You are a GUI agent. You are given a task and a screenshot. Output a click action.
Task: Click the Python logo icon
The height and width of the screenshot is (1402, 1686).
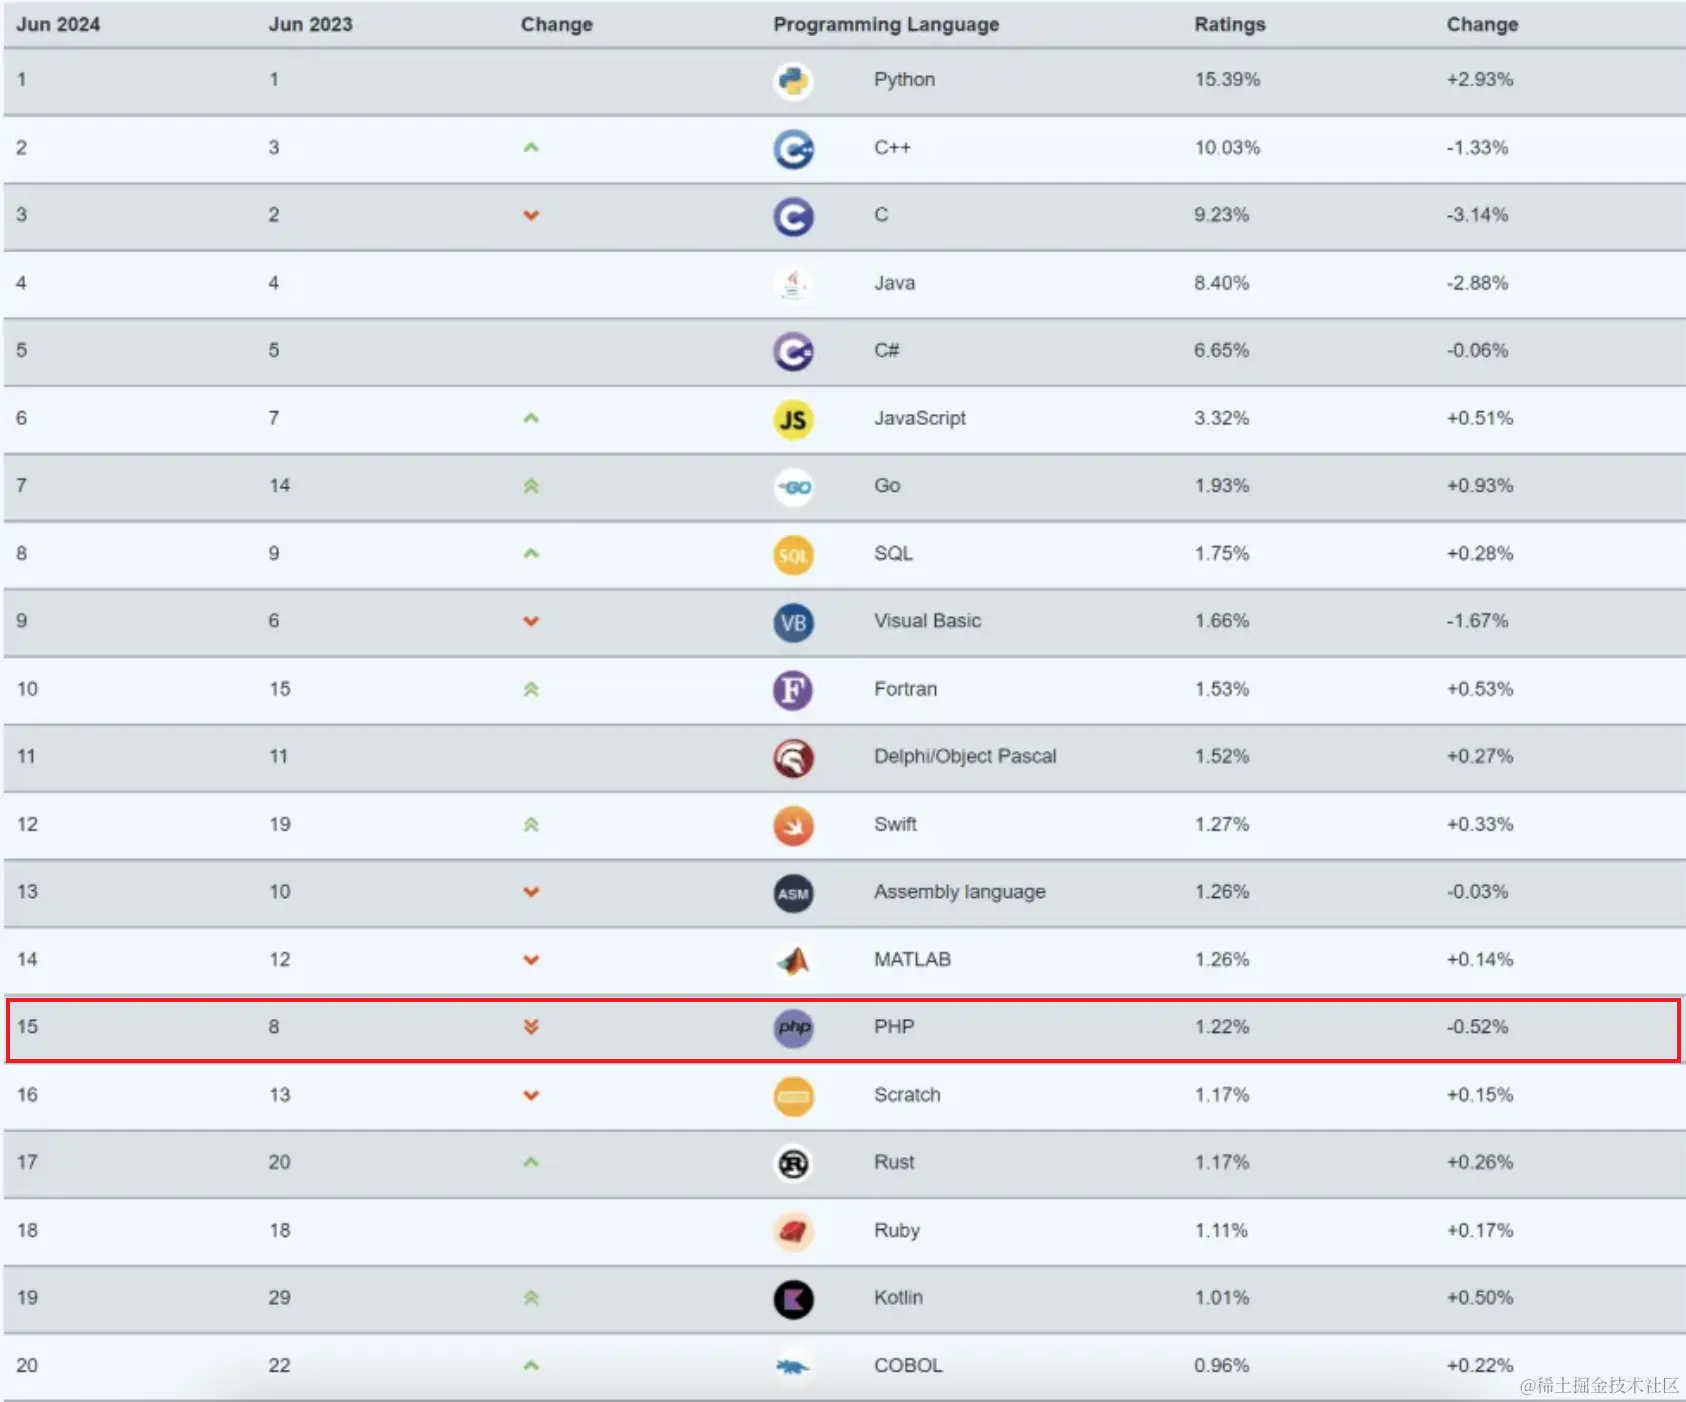[x=793, y=81]
